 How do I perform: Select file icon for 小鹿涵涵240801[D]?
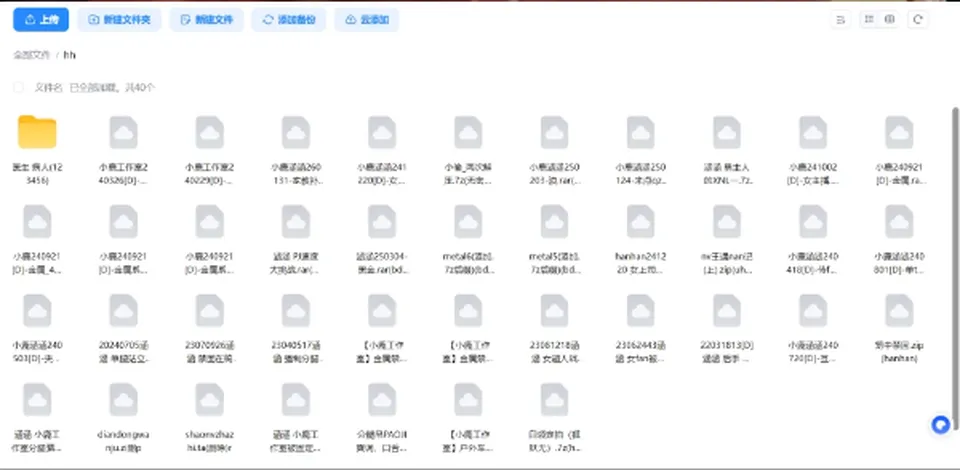(x=899, y=222)
